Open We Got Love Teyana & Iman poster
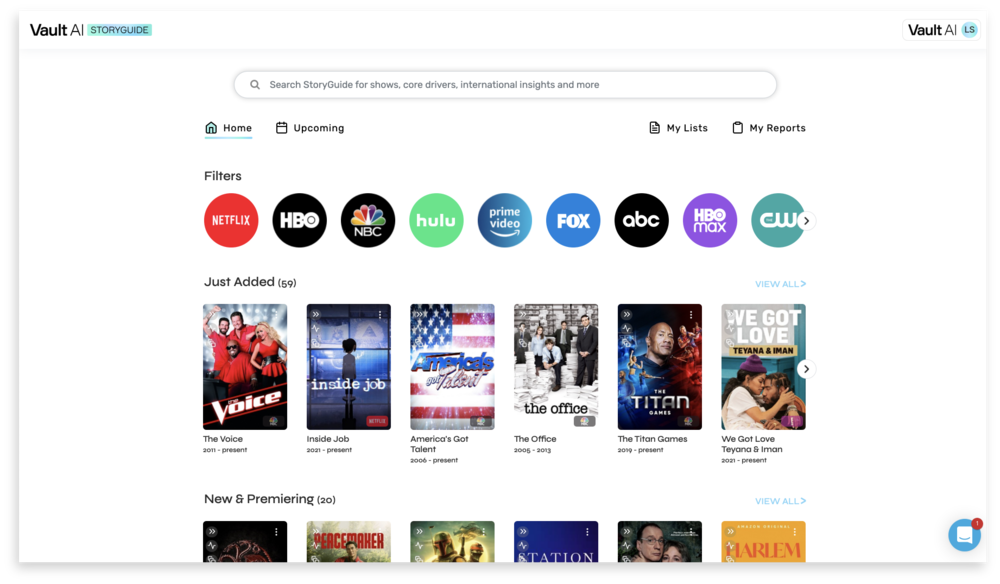Viewport: 1000px width, 584px height. (763, 367)
